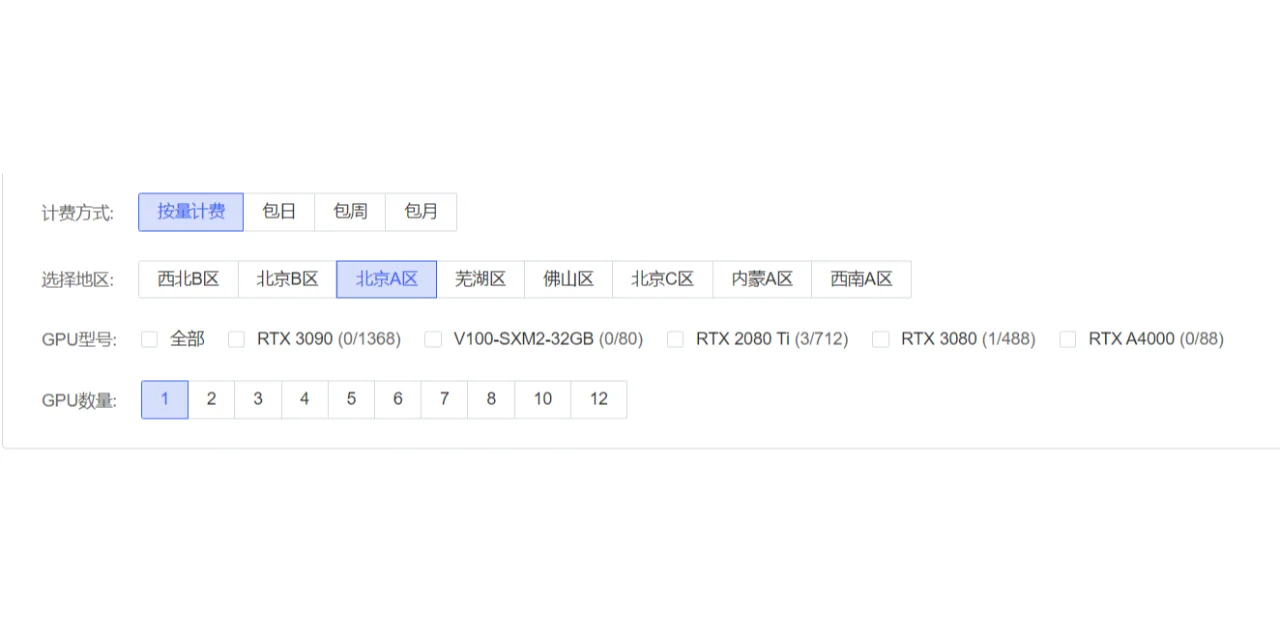Screen dimensions: 1280x640
Task: Switch billing to 包月 monthly
Action: click(x=421, y=212)
